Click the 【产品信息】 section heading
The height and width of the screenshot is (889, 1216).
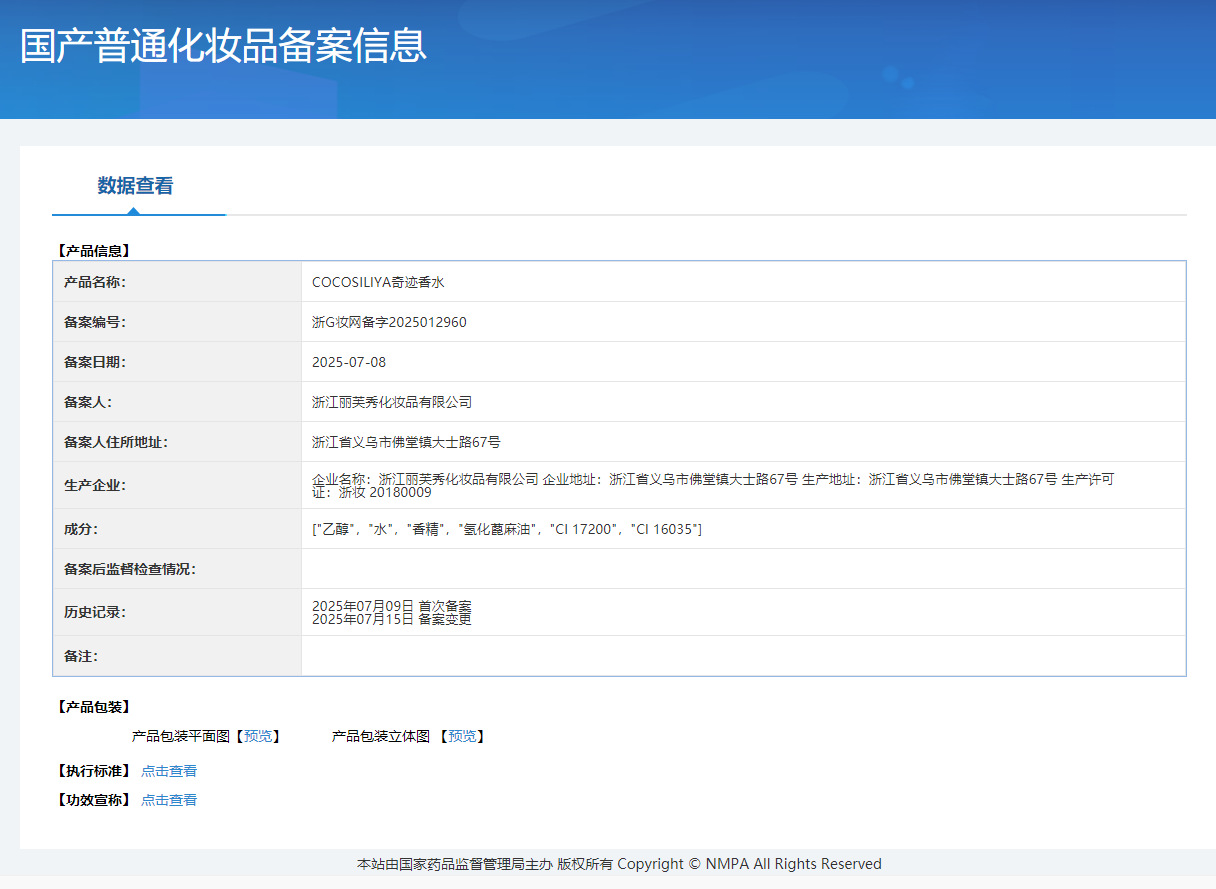93,251
